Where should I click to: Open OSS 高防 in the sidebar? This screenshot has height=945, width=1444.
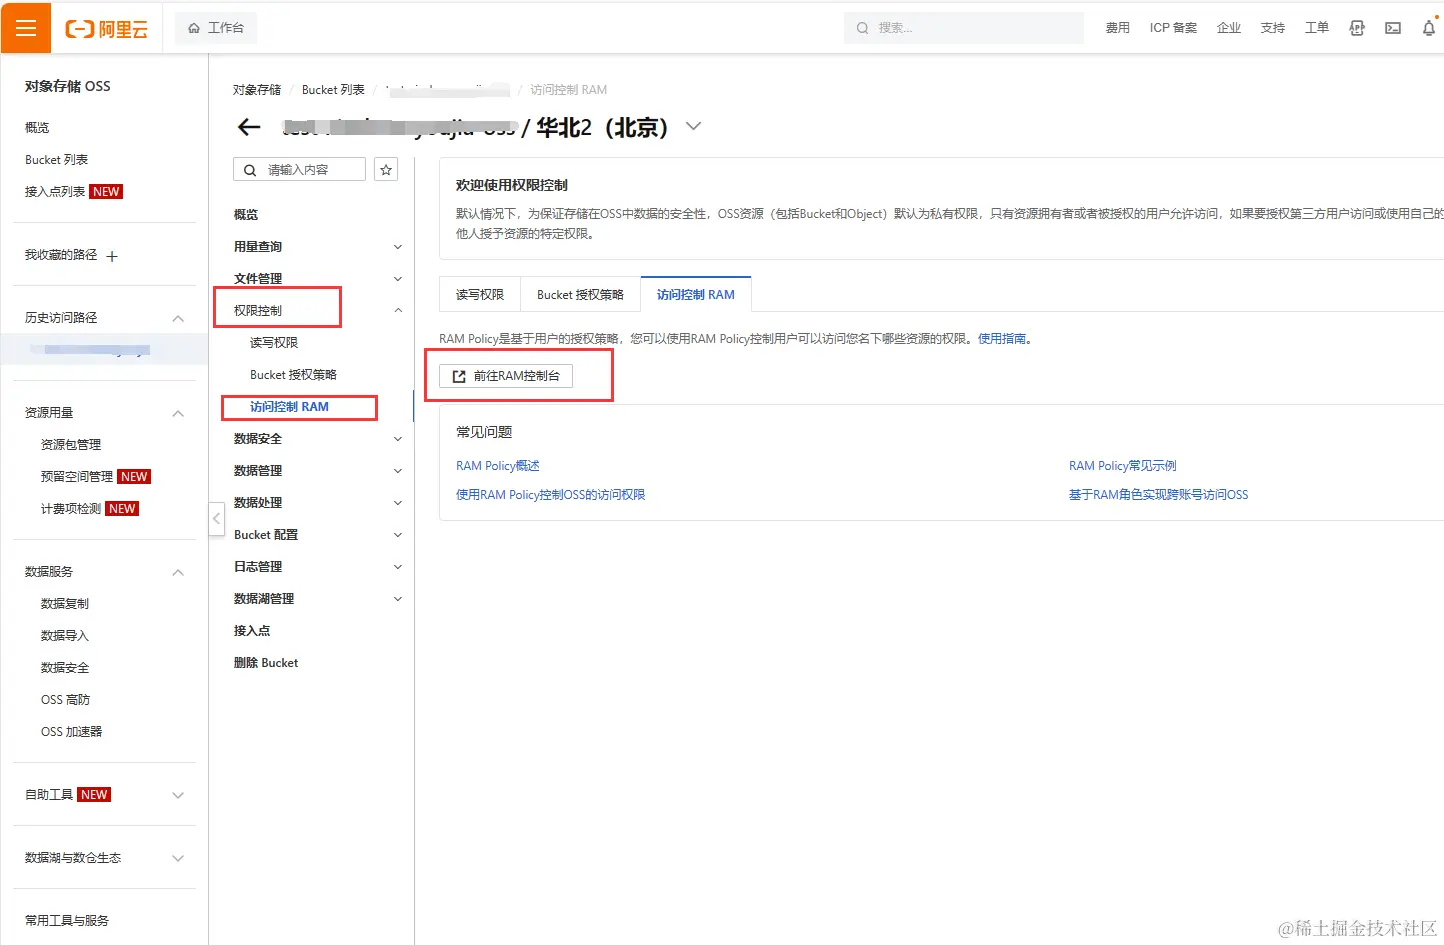pyautogui.click(x=65, y=700)
